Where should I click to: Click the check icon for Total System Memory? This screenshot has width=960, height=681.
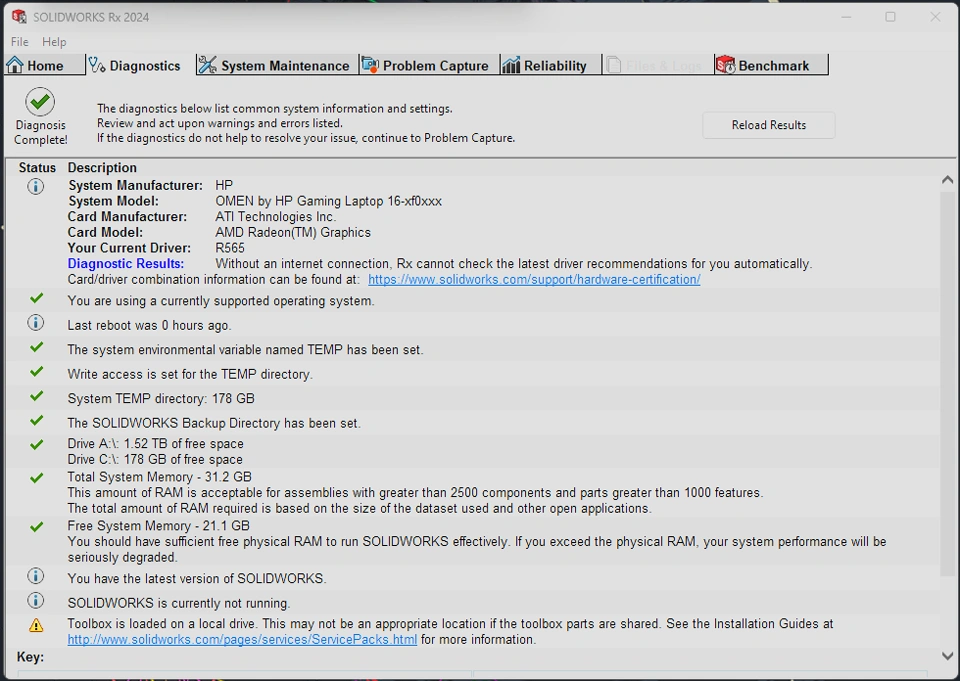coord(37,478)
